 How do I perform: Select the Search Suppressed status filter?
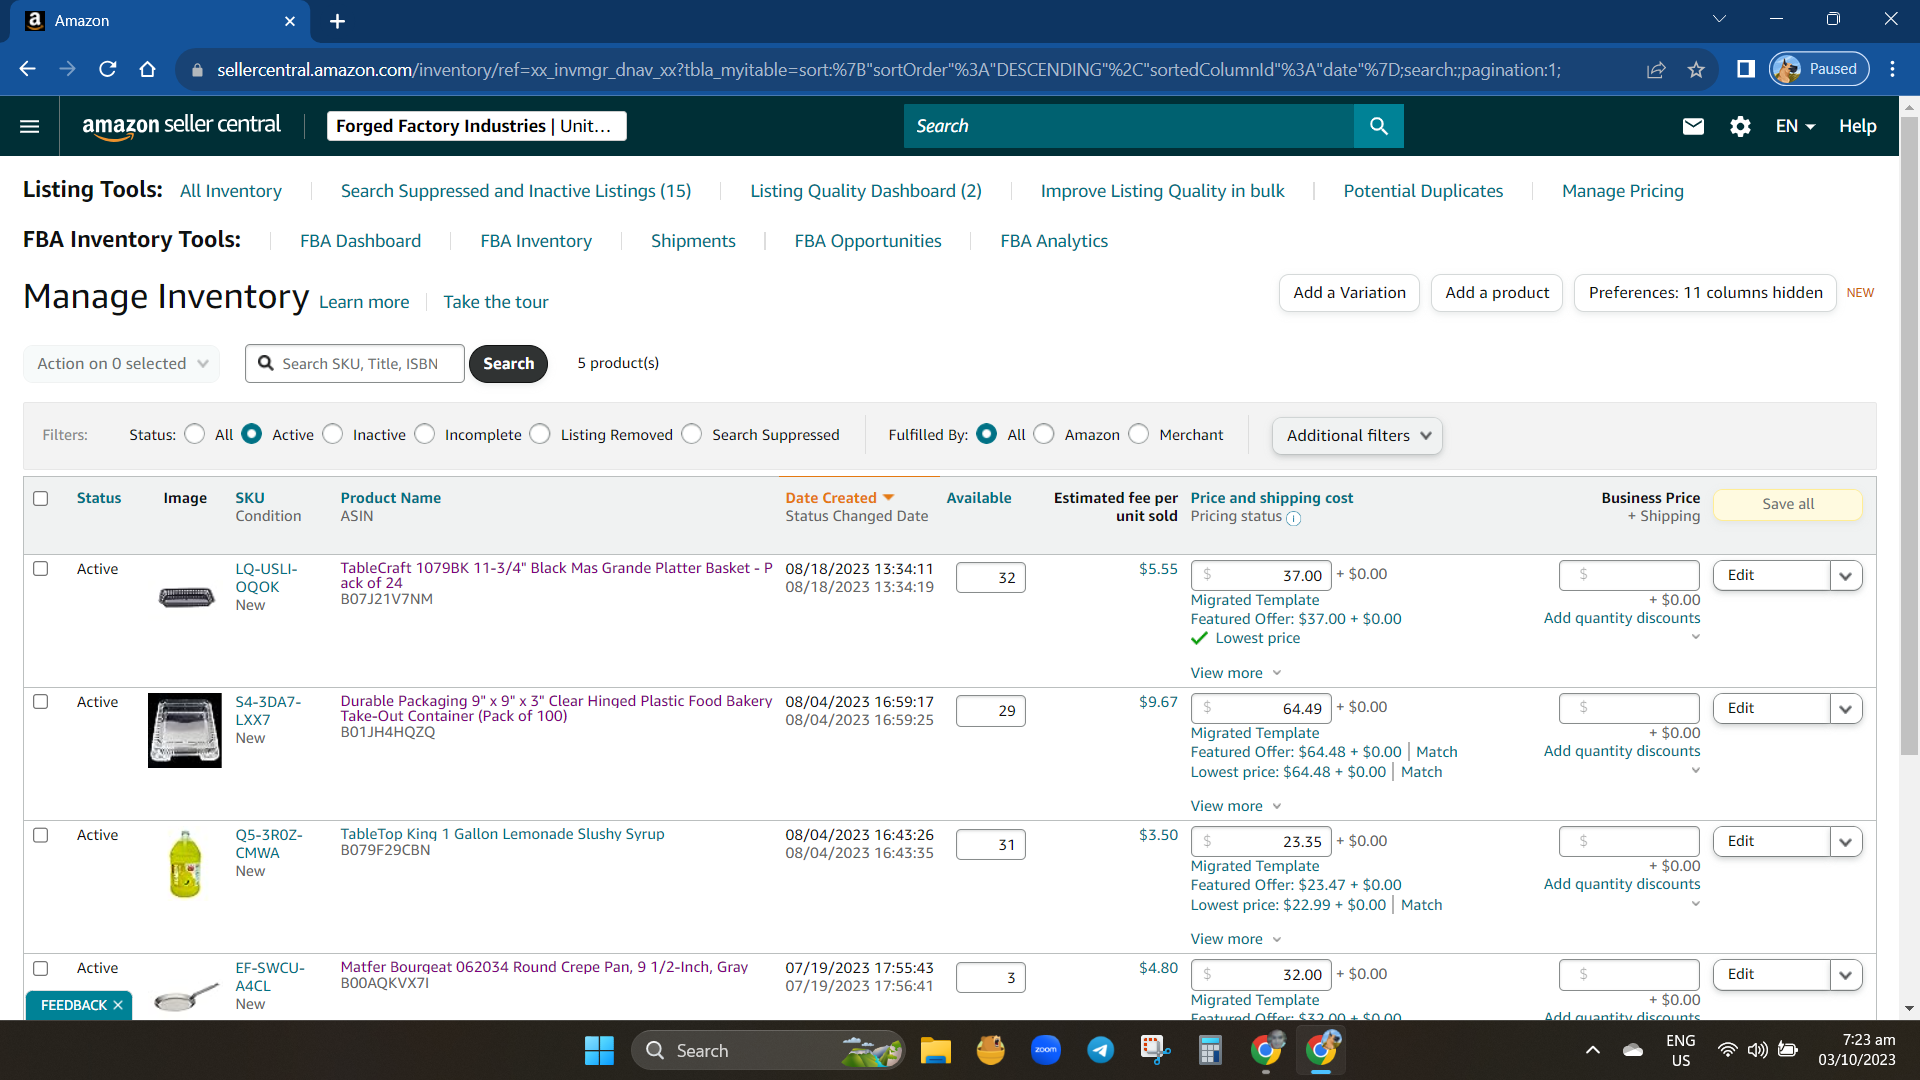pyautogui.click(x=692, y=434)
